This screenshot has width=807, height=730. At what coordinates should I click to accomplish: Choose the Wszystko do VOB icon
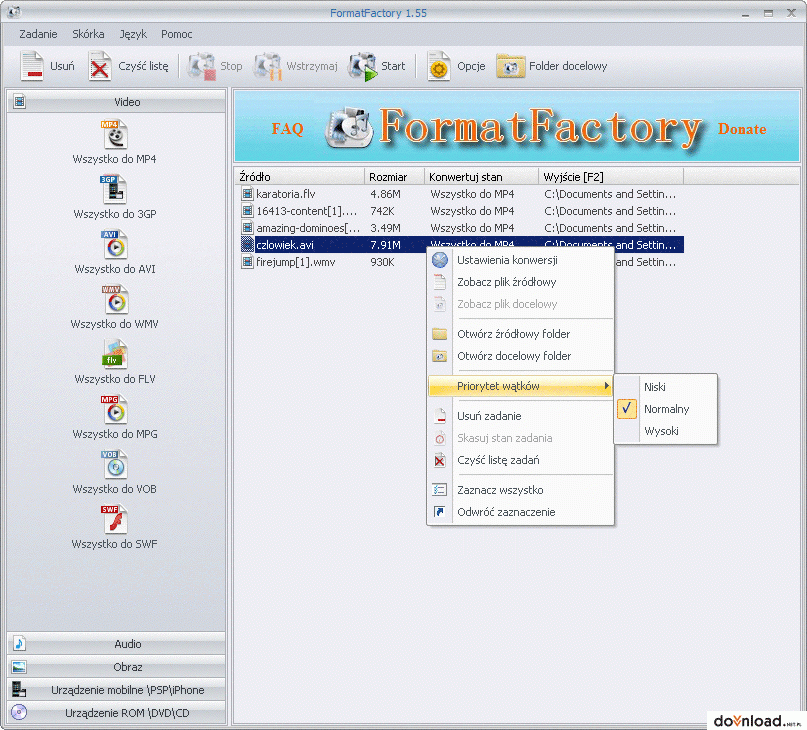pos(114,465)
